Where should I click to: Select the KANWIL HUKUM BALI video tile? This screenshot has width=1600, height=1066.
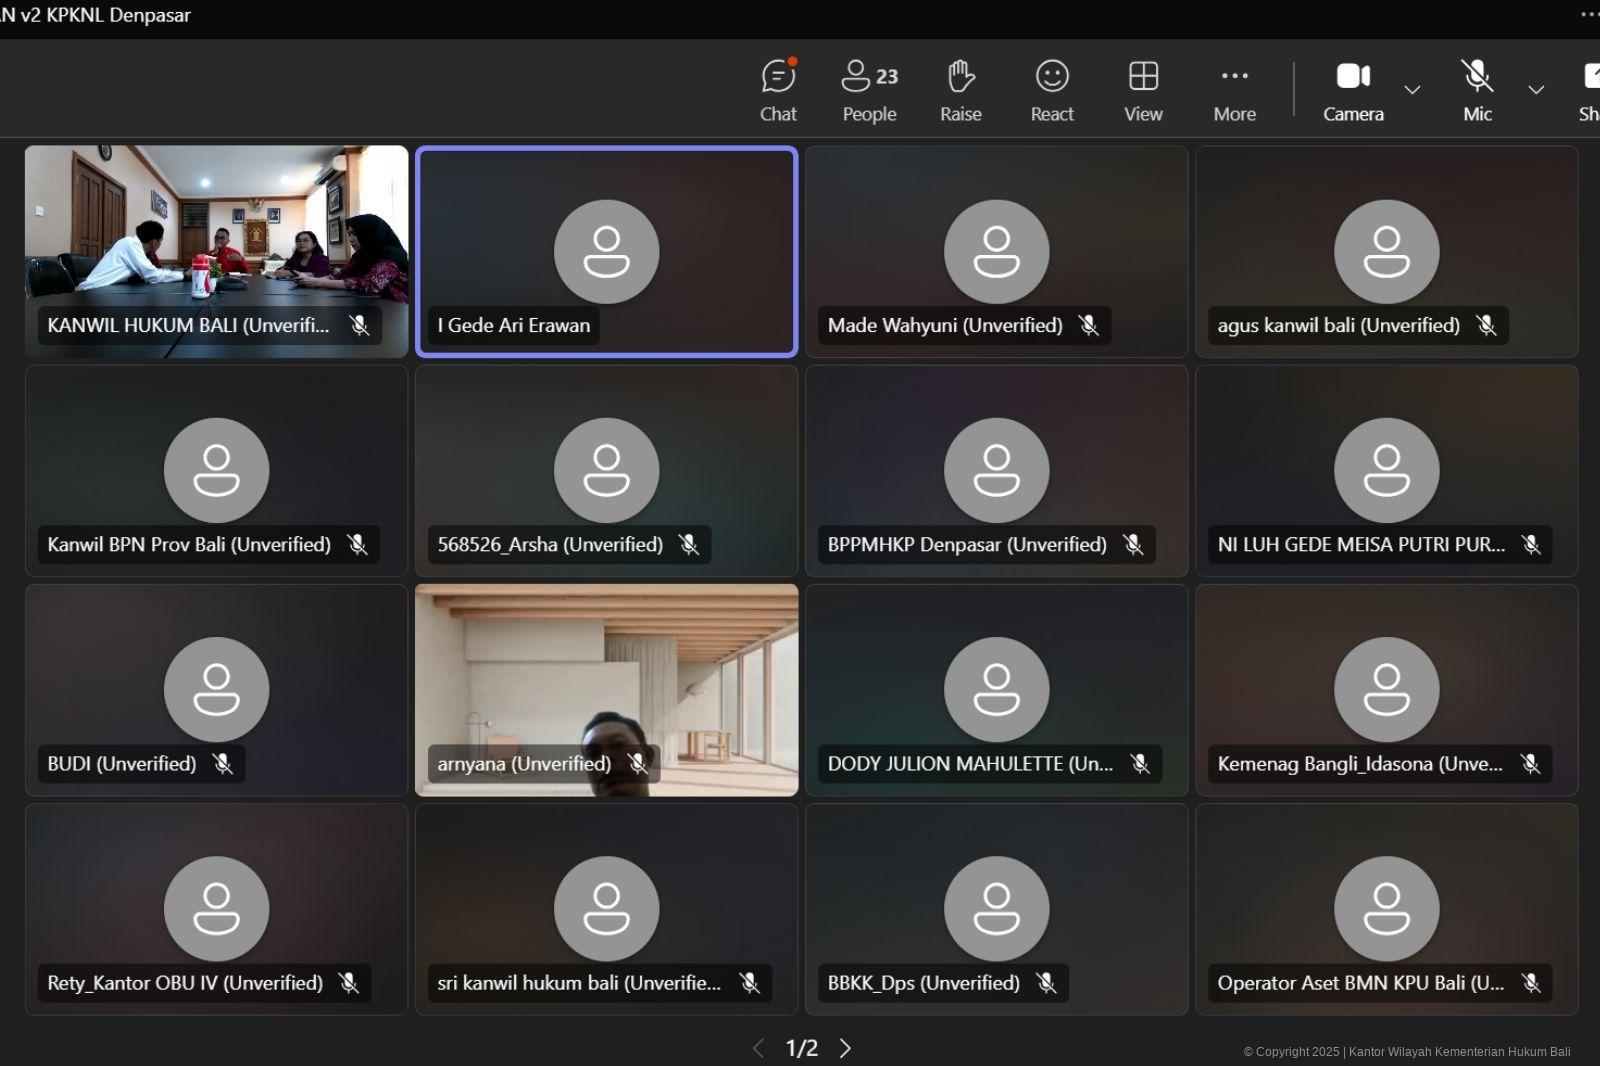click(216, 230)
